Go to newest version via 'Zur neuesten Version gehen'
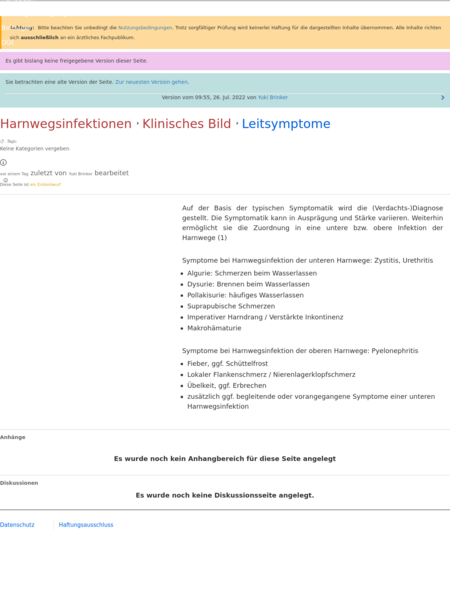This screenshot has height=600, width=450. click(152, 82)
